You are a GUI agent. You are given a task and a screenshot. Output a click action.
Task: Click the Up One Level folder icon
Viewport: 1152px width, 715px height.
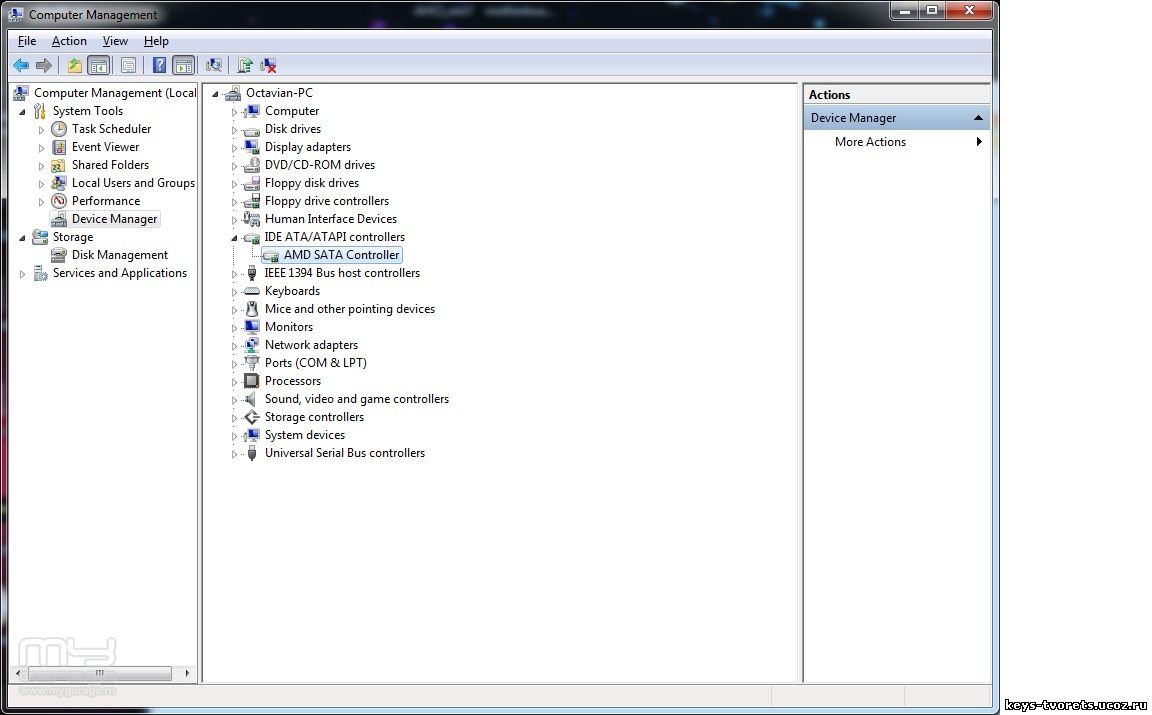[x=75, y=65]
